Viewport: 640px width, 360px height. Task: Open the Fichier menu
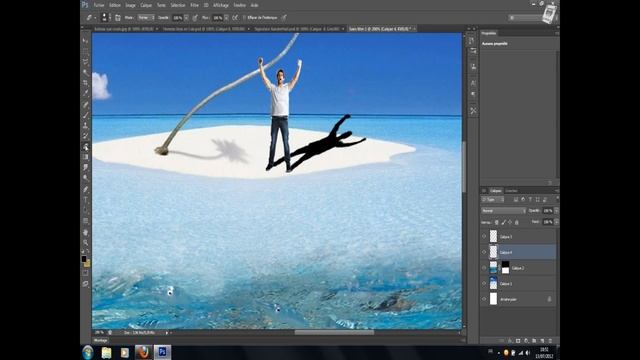(x=99, y=5)
